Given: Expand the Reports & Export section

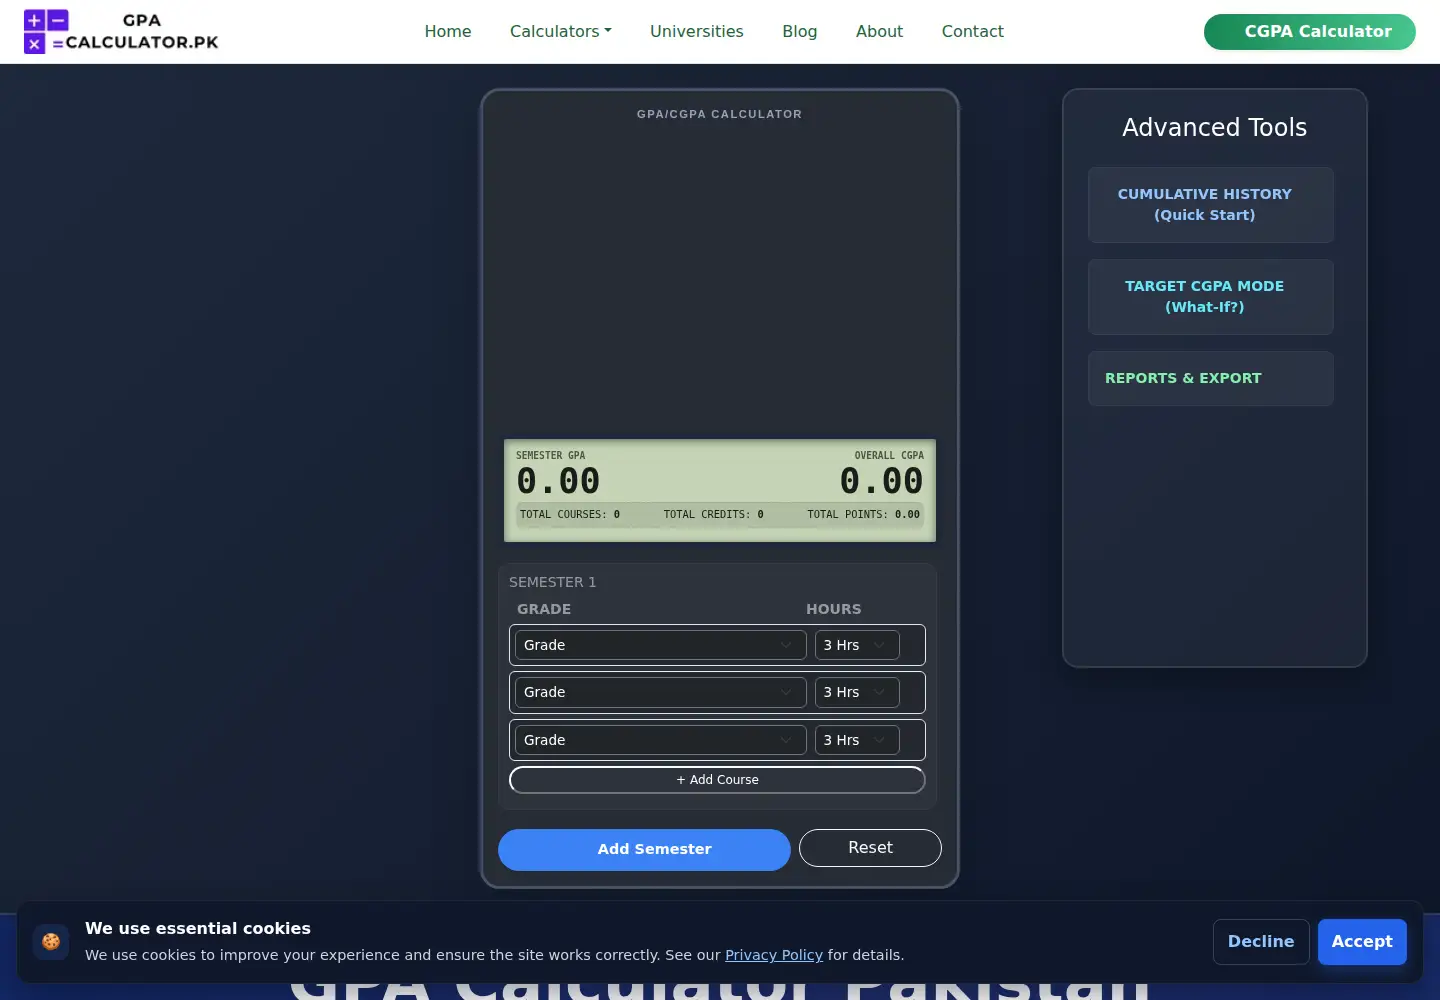Looking at the screenshot, I should [1211, 378].
